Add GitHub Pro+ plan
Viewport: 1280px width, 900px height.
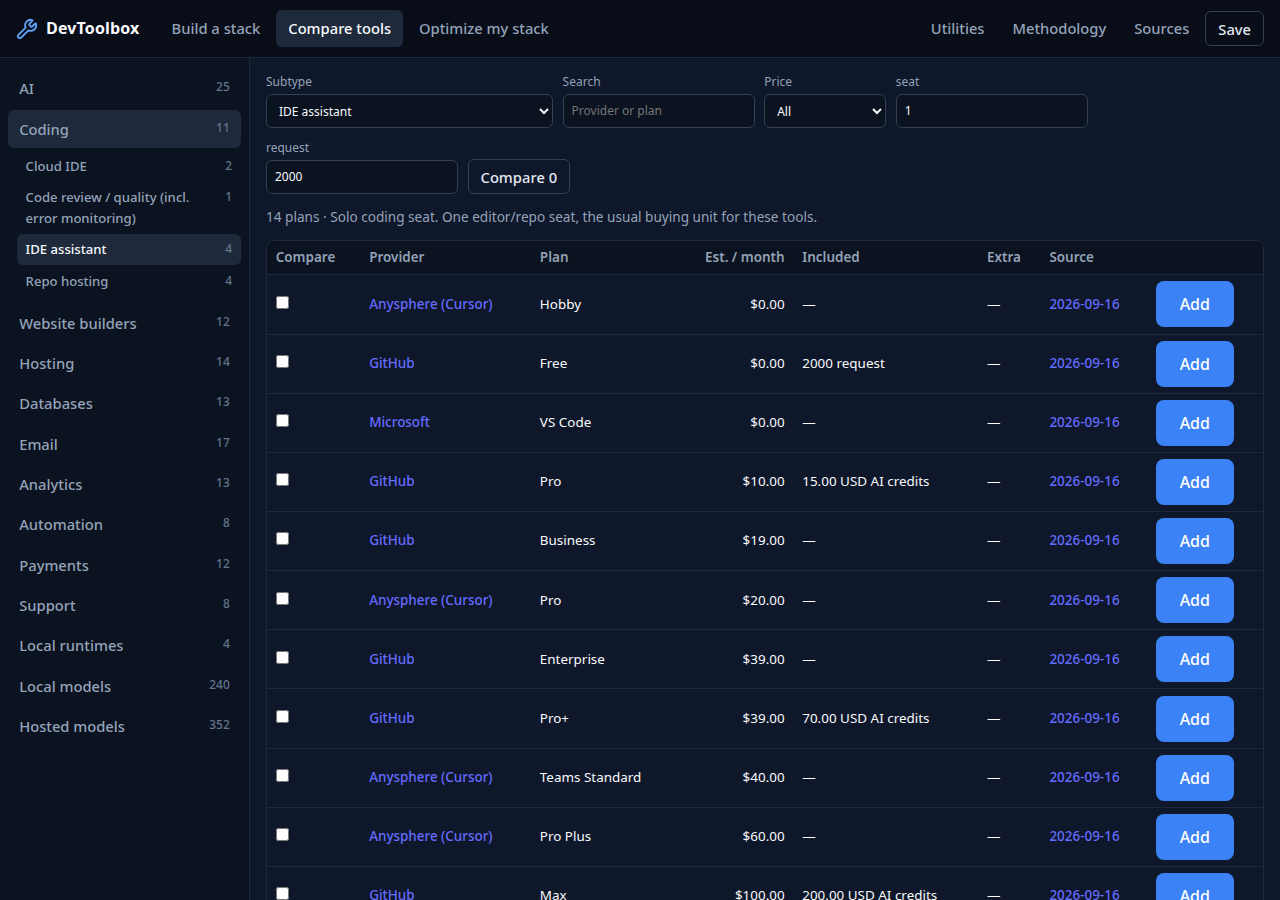(x=1195, y=719)
